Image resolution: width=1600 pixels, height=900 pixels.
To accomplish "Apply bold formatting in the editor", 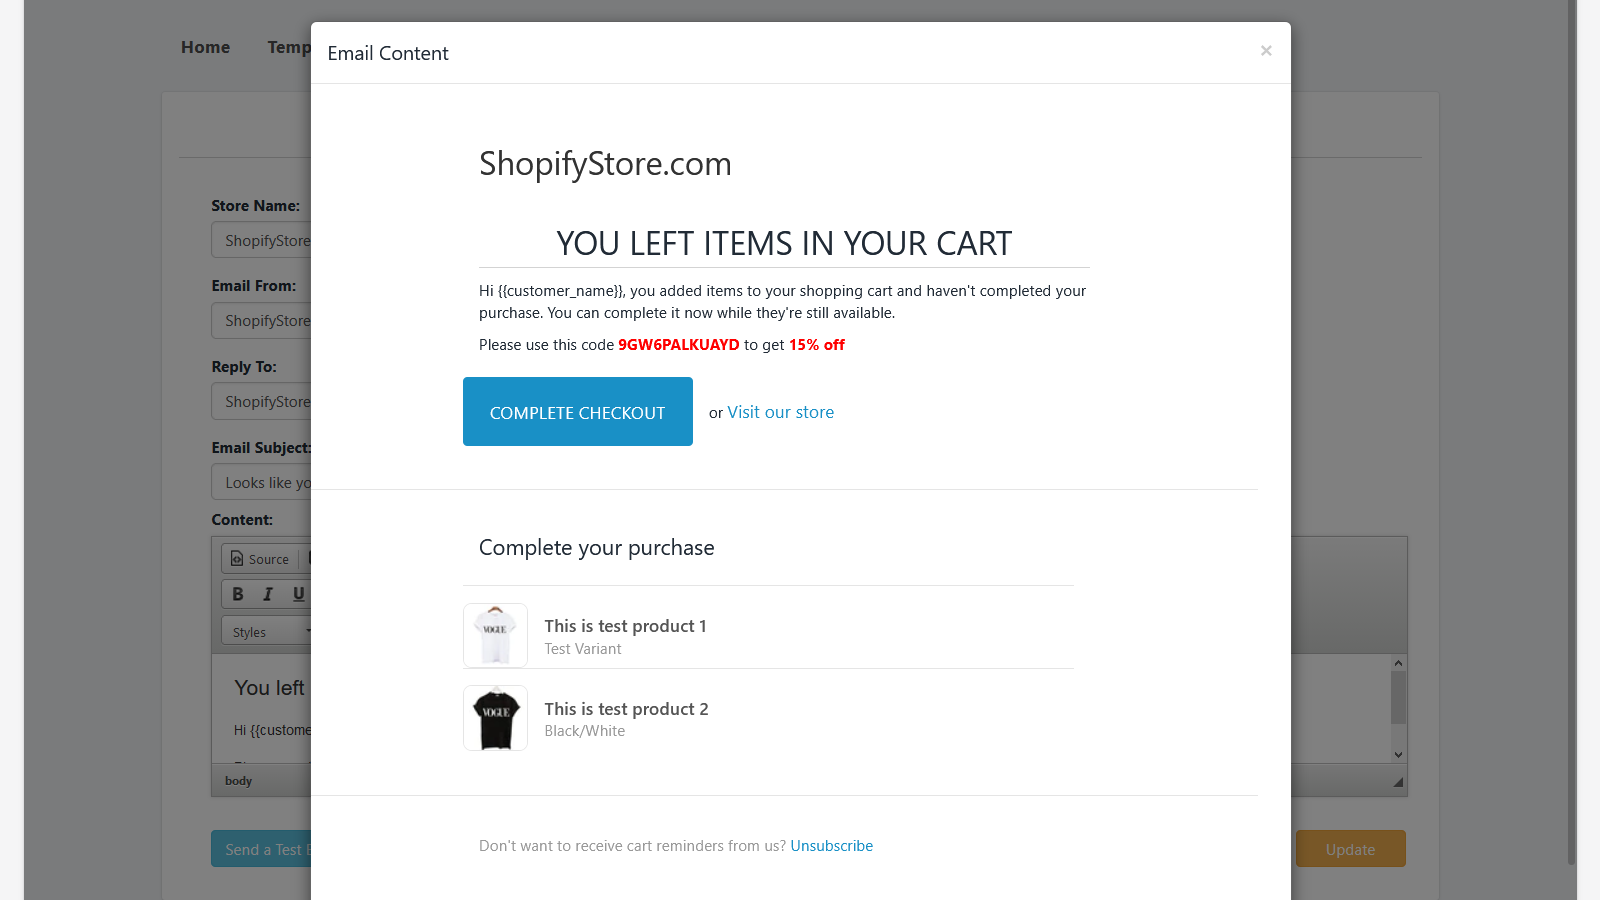I will point(238,593).
